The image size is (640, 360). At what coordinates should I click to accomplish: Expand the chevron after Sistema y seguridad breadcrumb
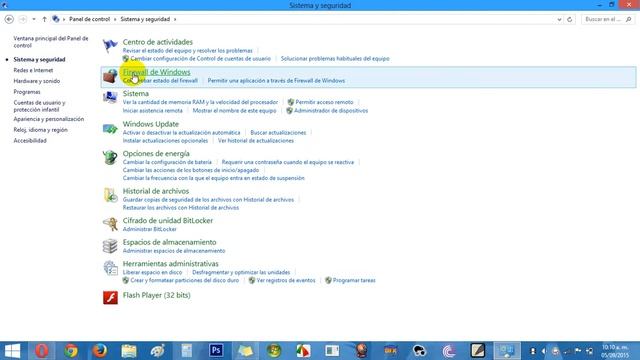pos(175,19)
